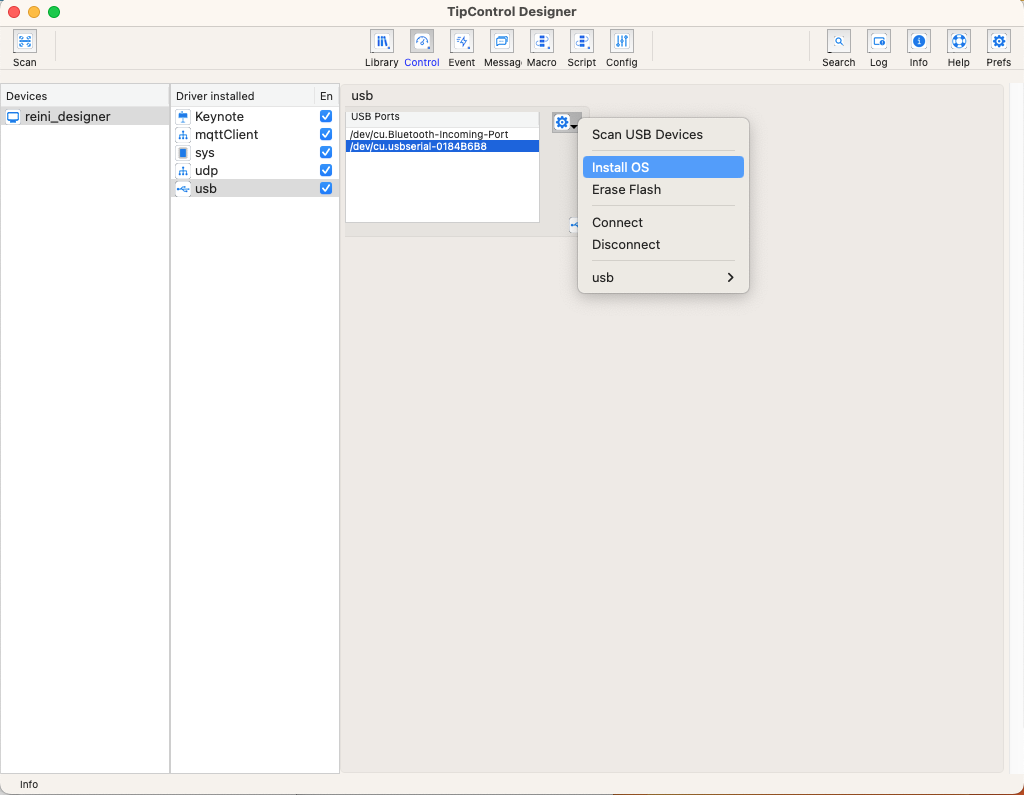
Task: Open the Library toolbar icon
Action: [382, 42]
